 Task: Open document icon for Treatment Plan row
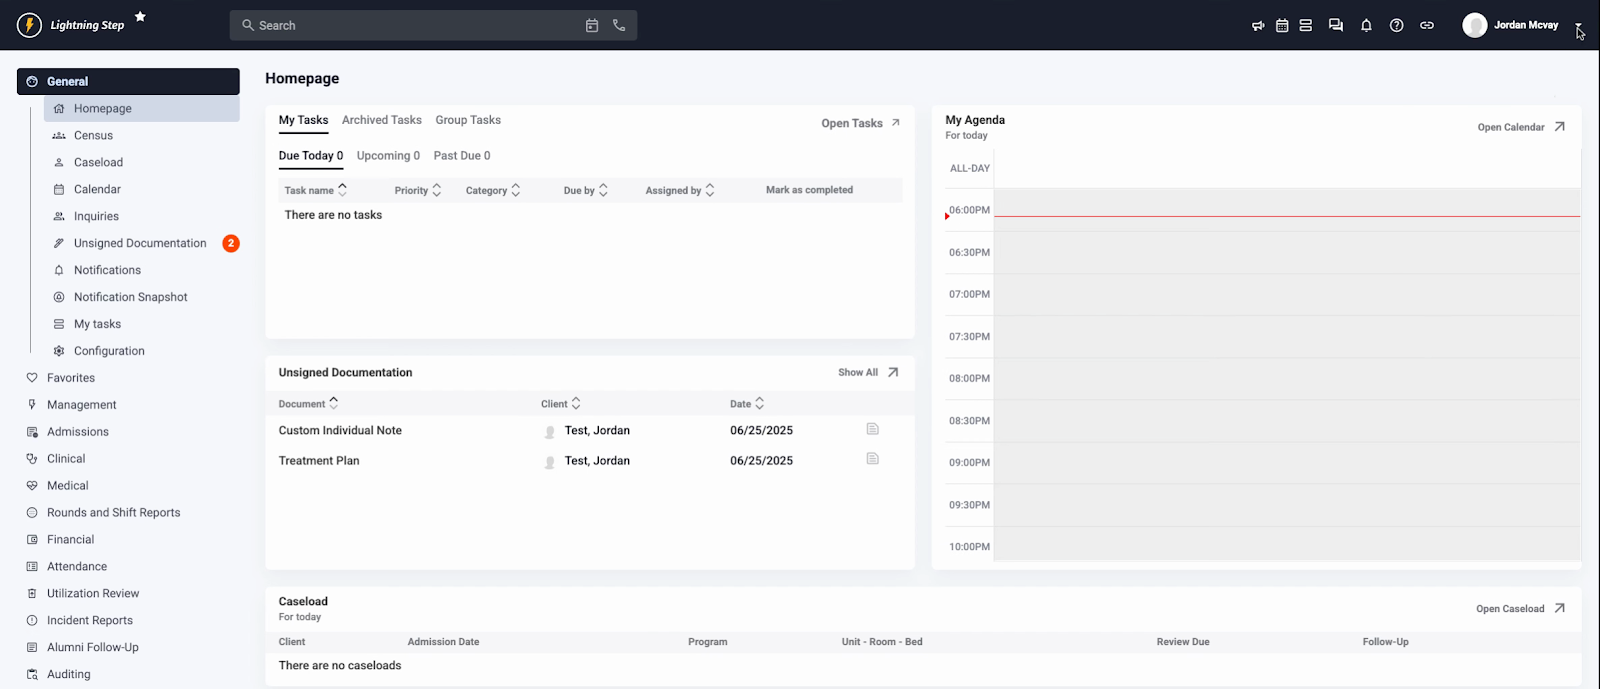click(872, 459)
